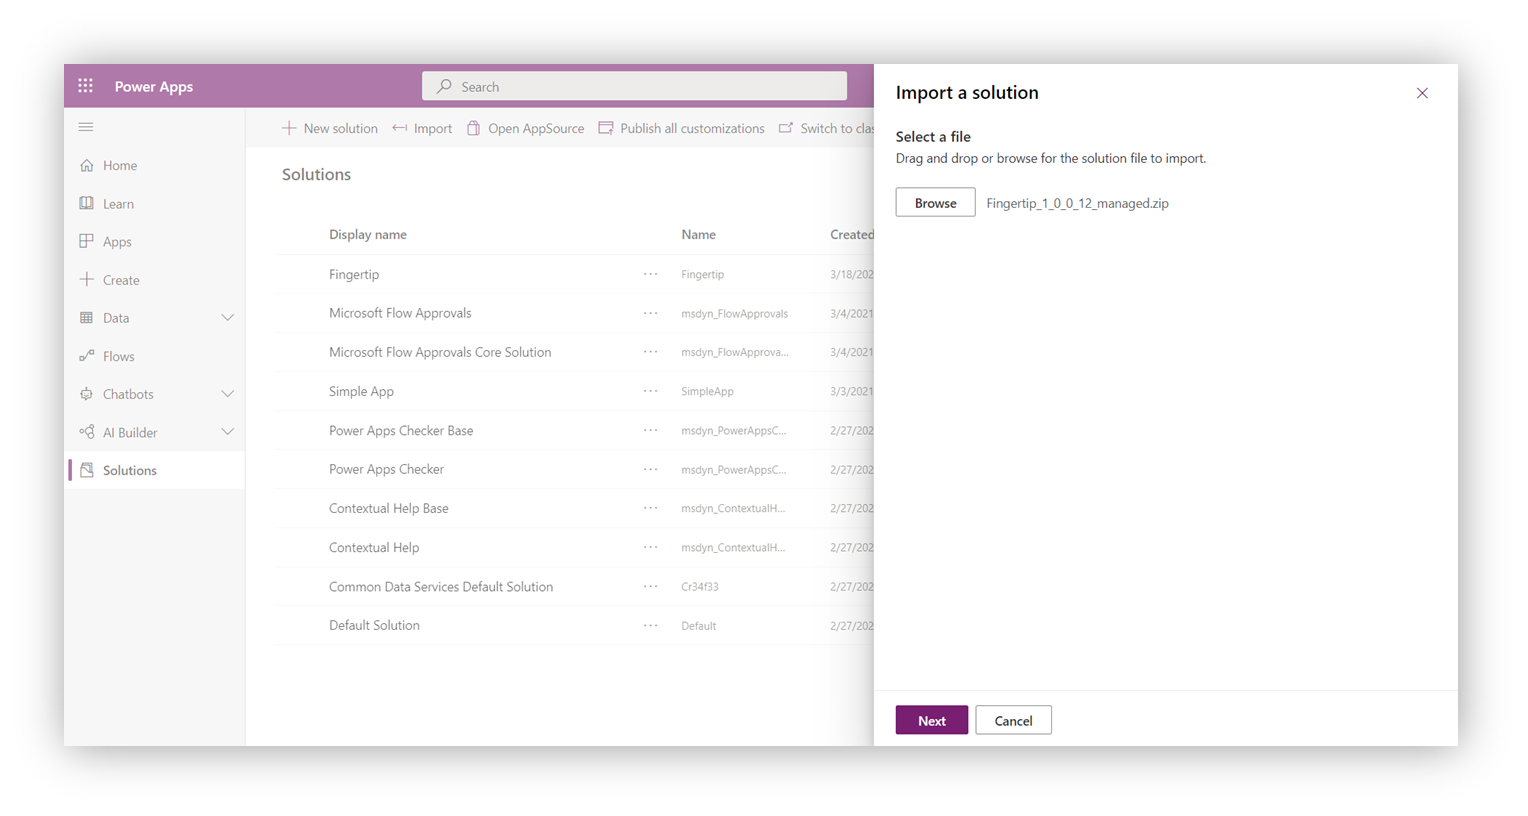Click the selected file name Fingertip_1_0_0_12_managed.zip
1528x816 pixels.
tap(1077, 203)
